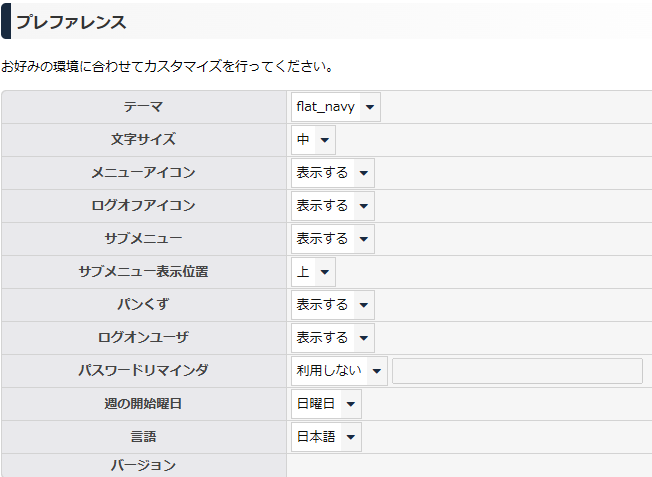Select the 週の開始曜日 dropdown
The image size is (652, 477).
coord(326,404)
